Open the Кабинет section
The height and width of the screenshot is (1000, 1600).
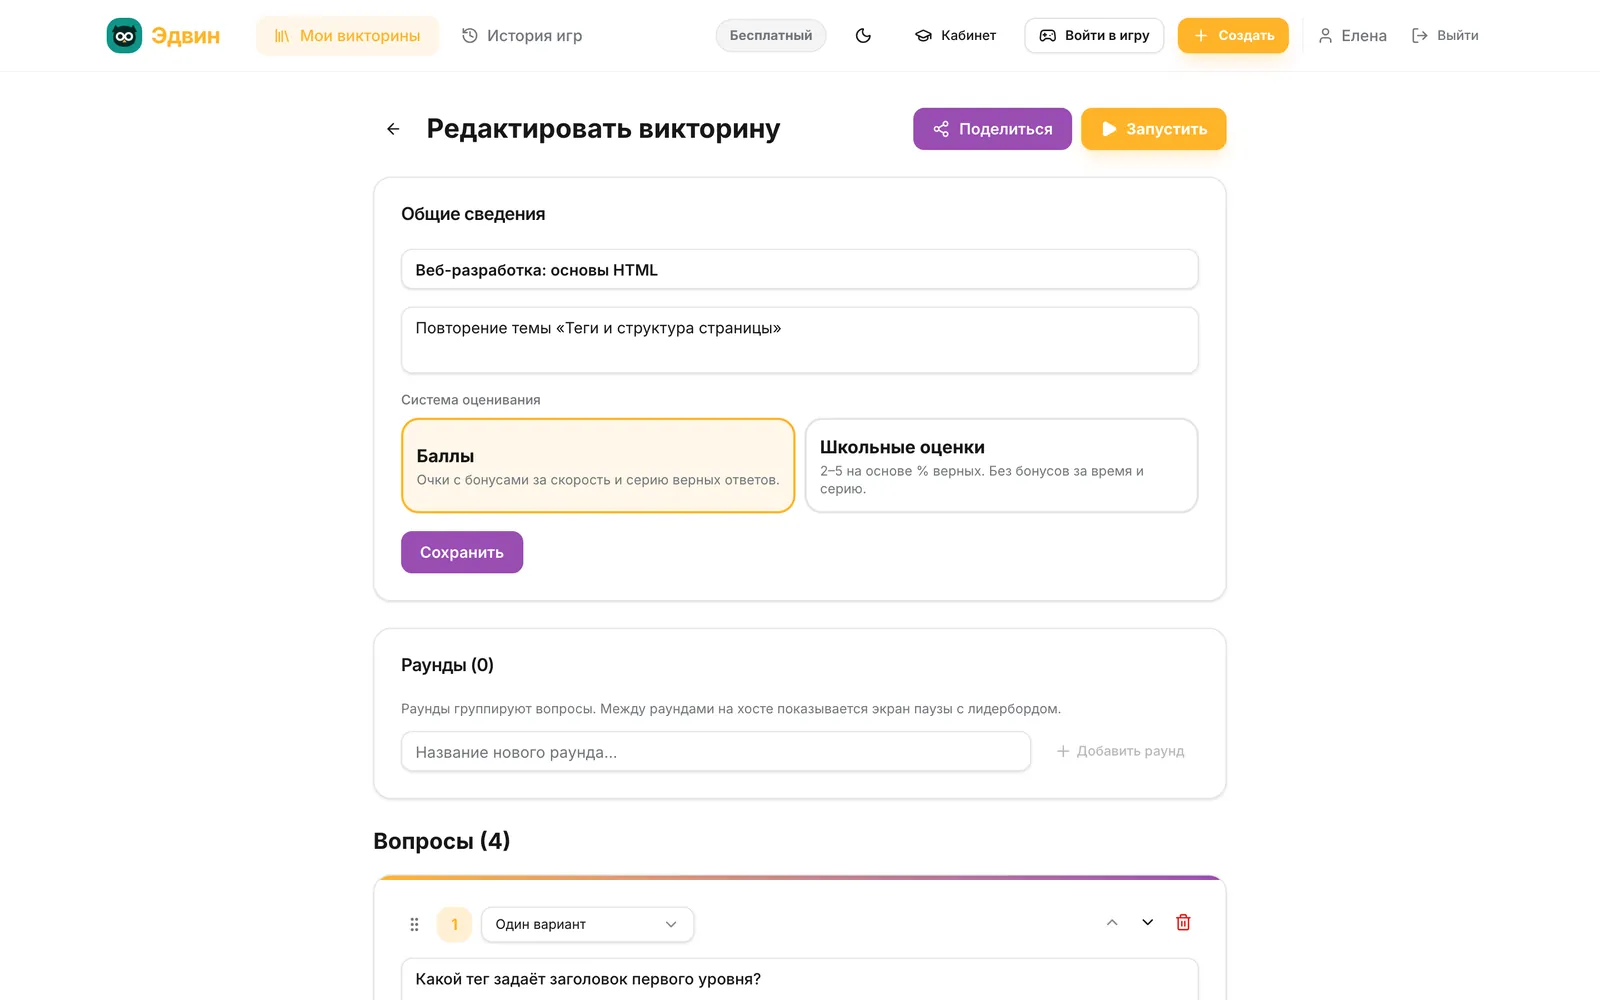(955, 36)
